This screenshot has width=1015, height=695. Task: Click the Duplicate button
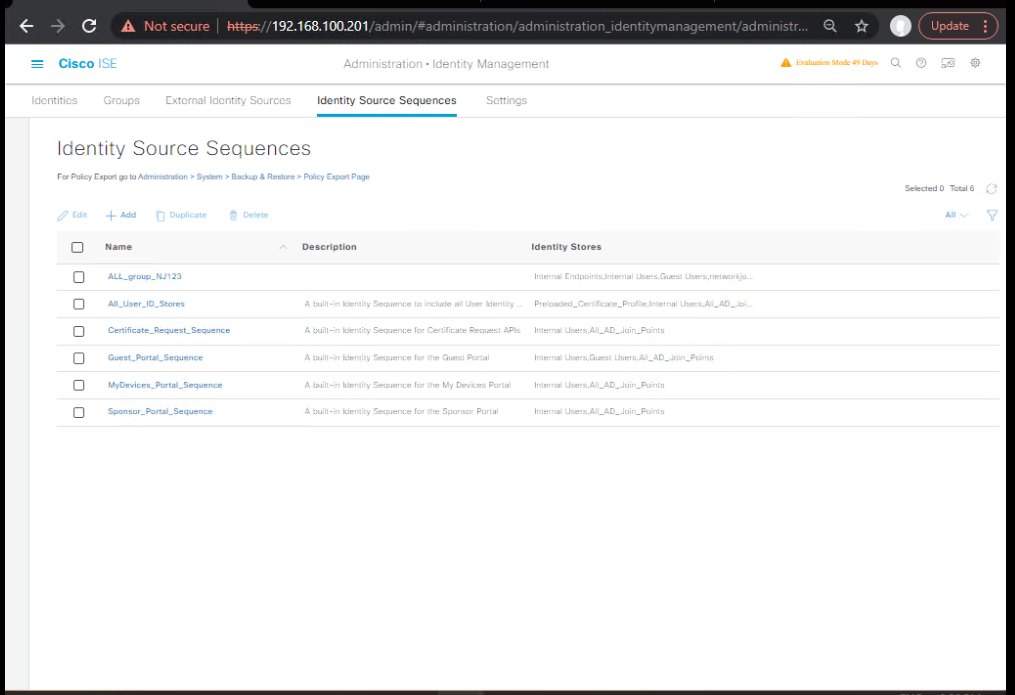[x=181, y=215]
